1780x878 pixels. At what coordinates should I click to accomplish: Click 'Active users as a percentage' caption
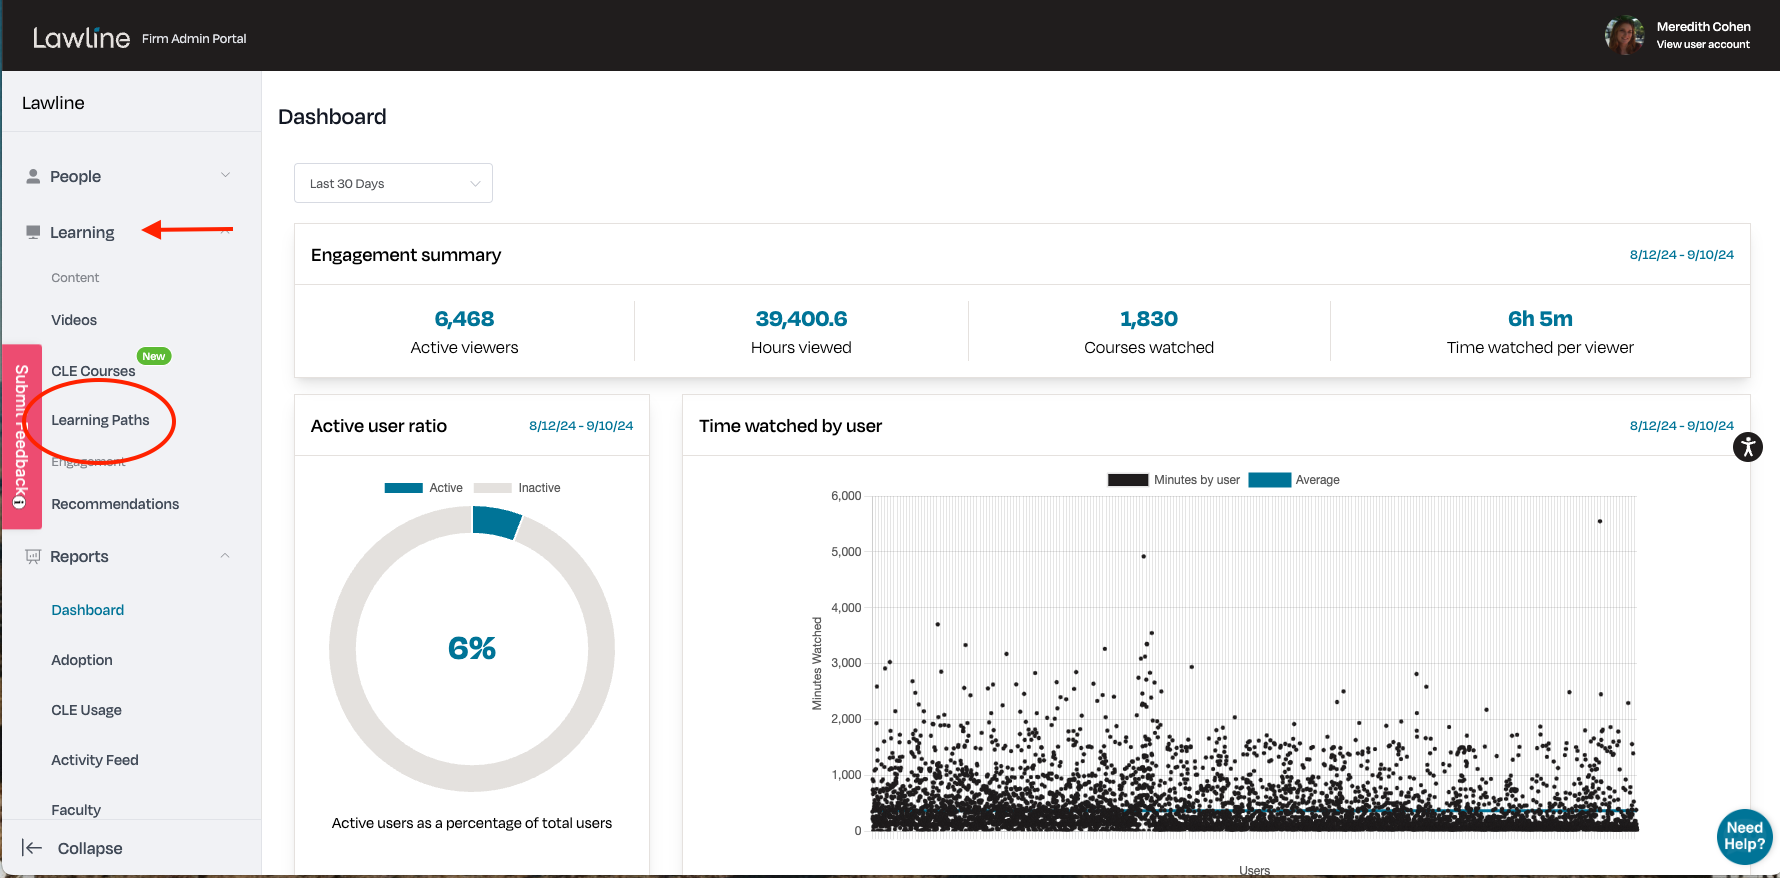[x=472, y=823]
